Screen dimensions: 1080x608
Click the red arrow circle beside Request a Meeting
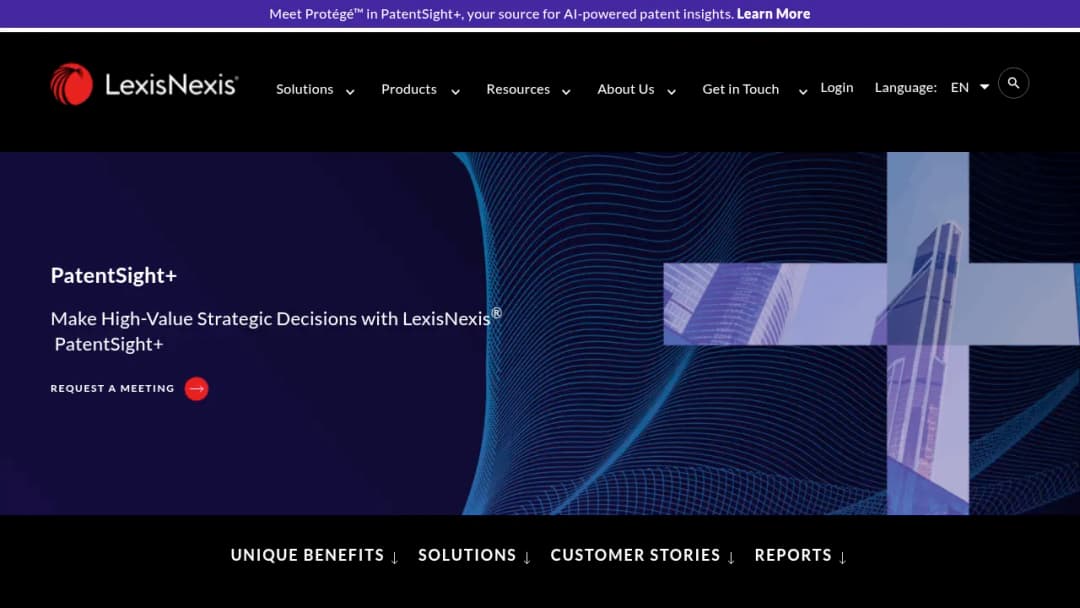coord(196,389)
